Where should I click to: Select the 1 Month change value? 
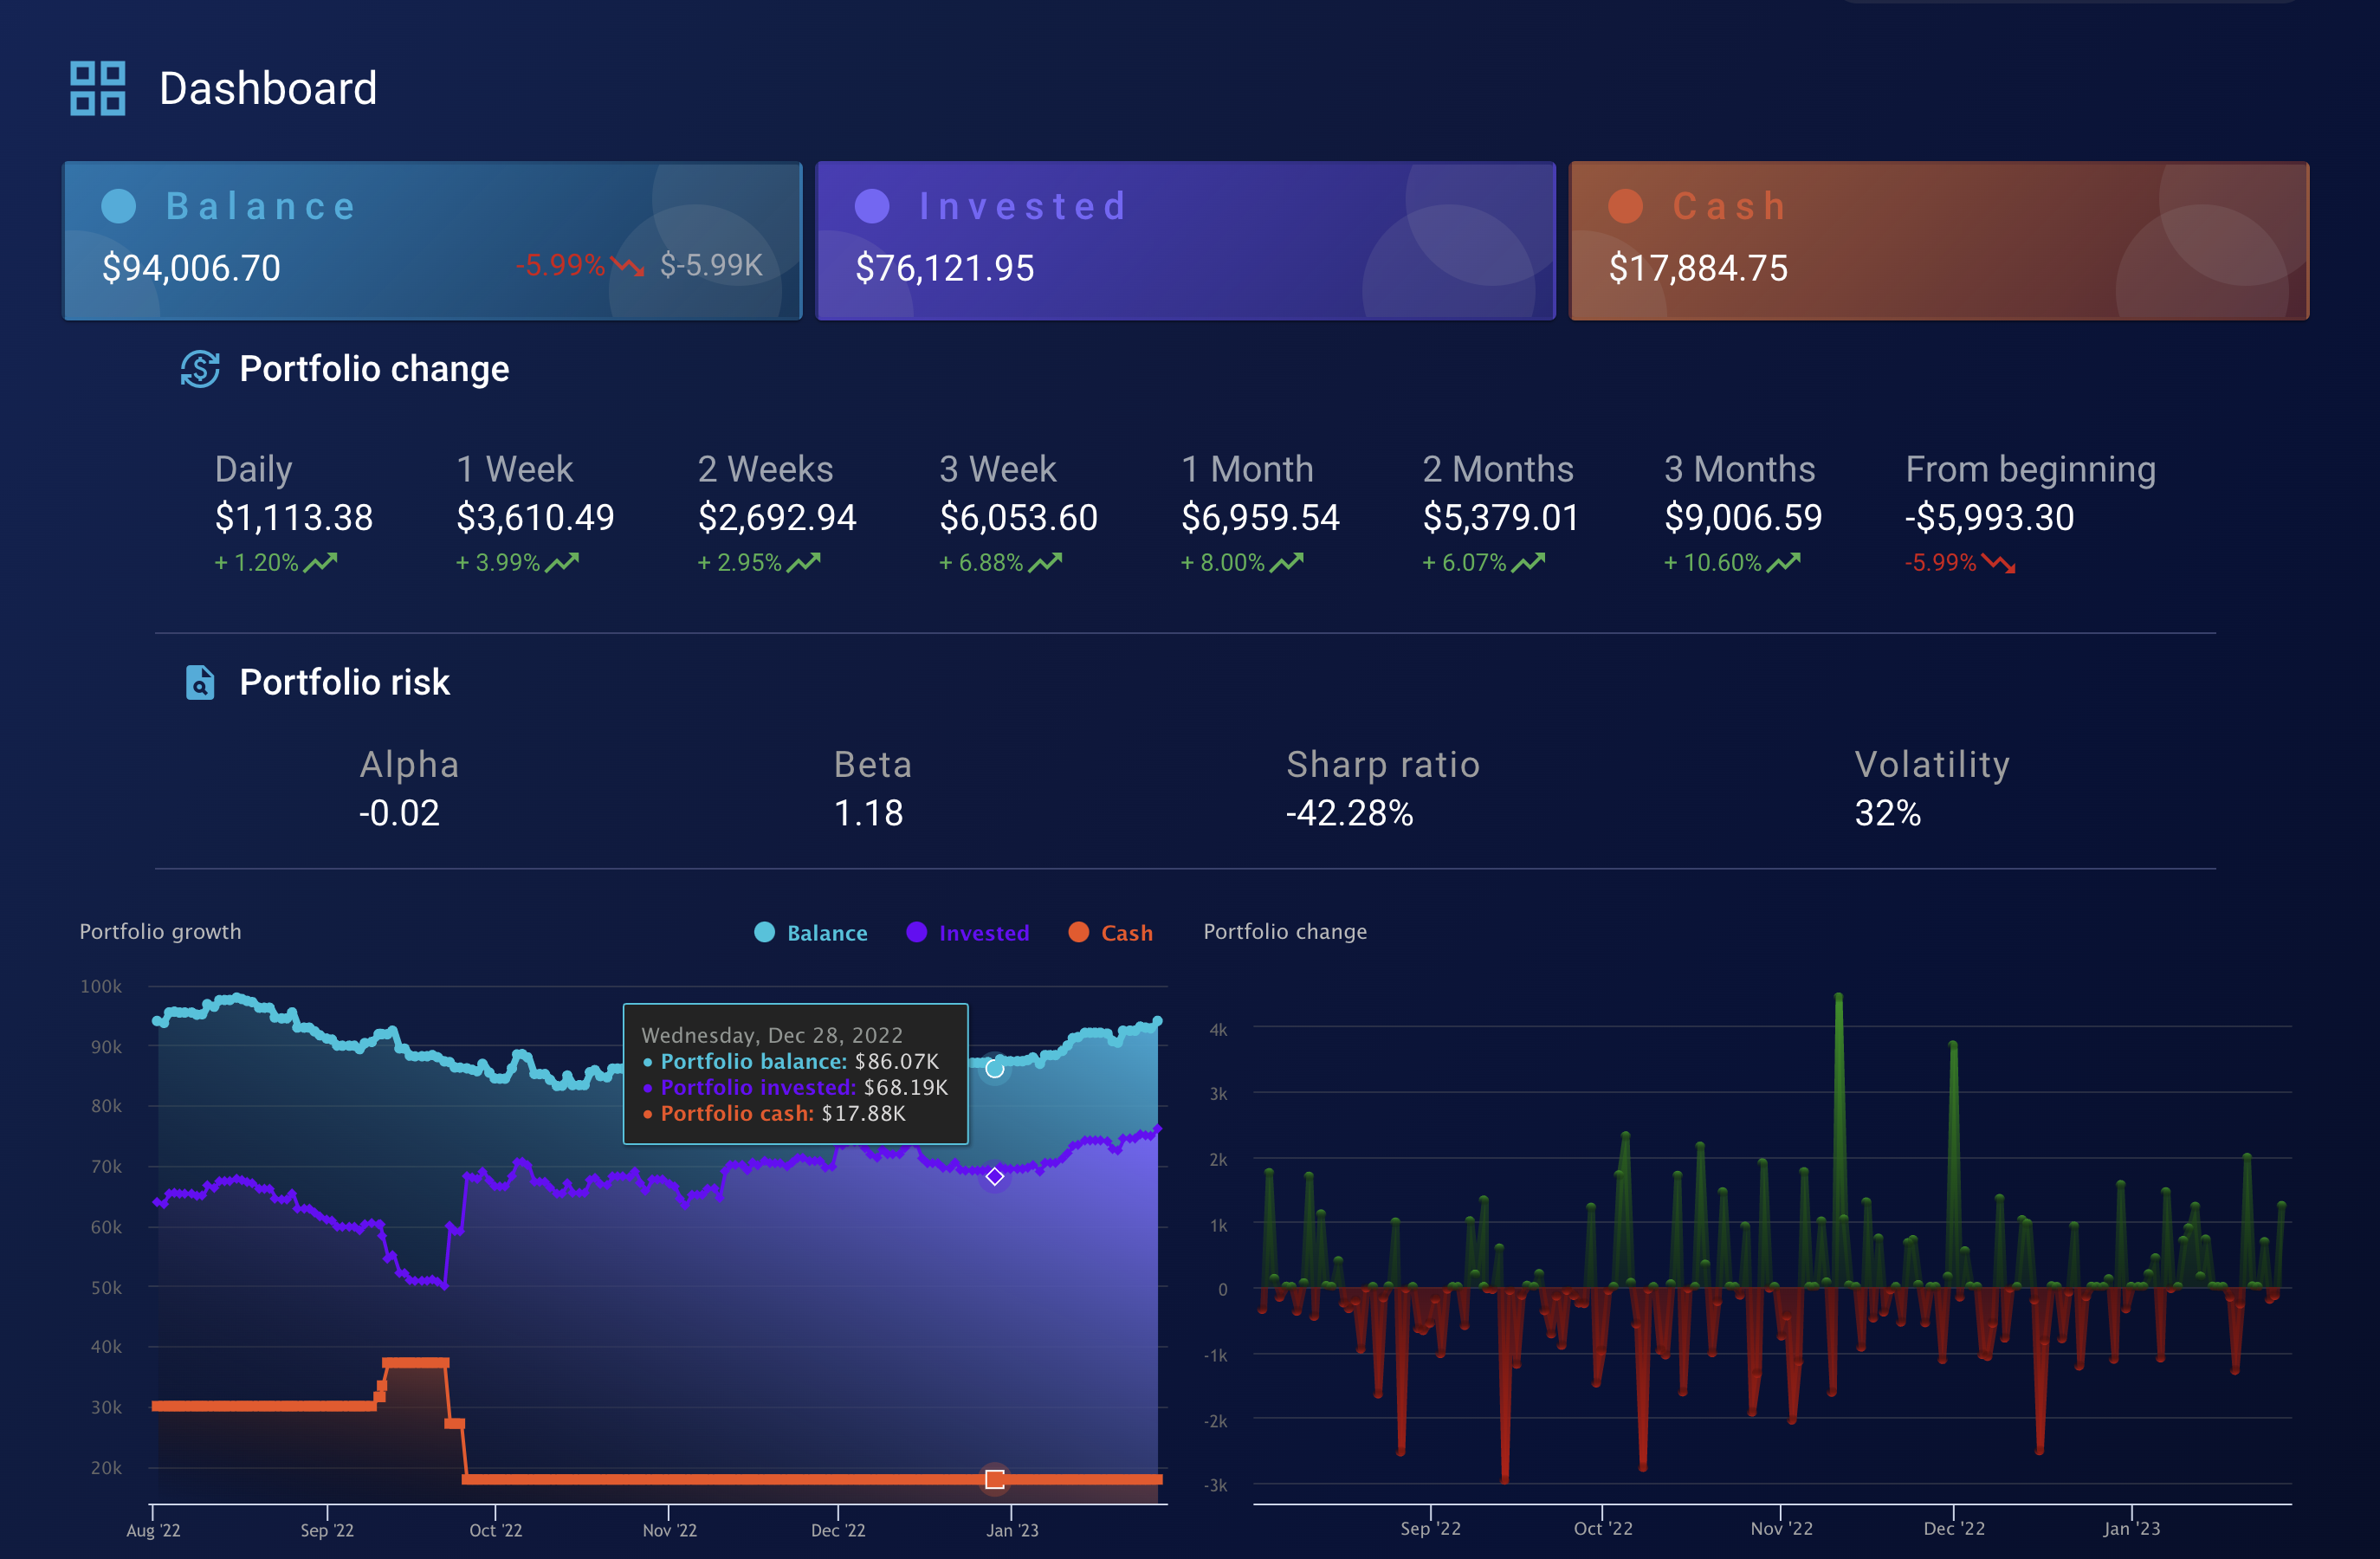pyautogui.click(x=1259, y=517)
